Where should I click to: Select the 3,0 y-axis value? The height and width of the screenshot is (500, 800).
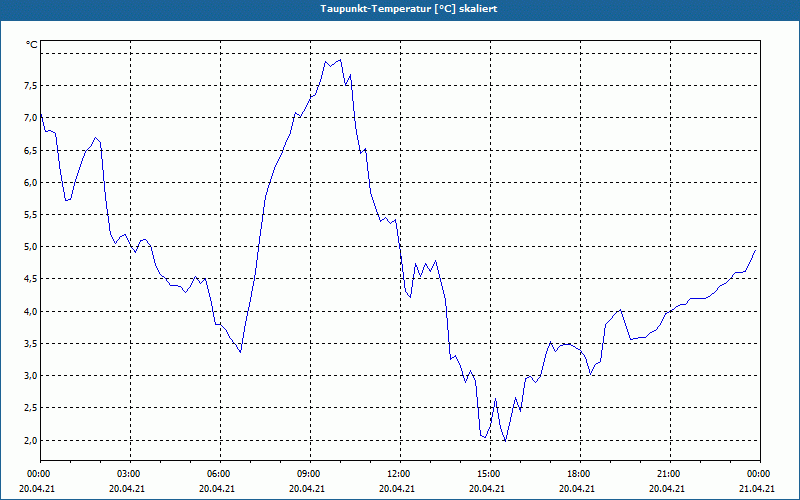30,376
